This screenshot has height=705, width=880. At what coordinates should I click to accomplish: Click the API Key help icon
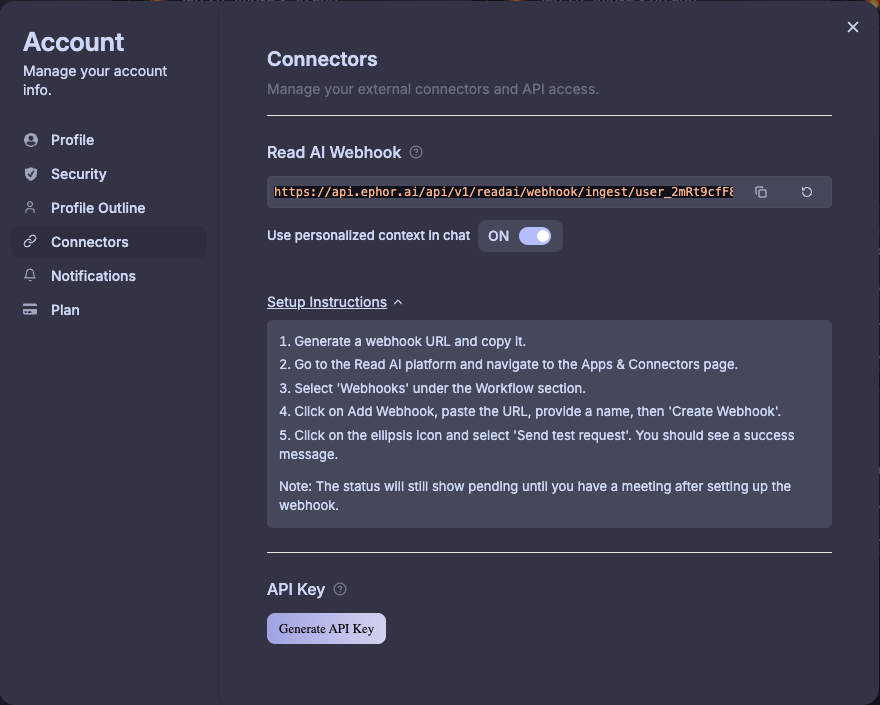click(x=340, y=589)
